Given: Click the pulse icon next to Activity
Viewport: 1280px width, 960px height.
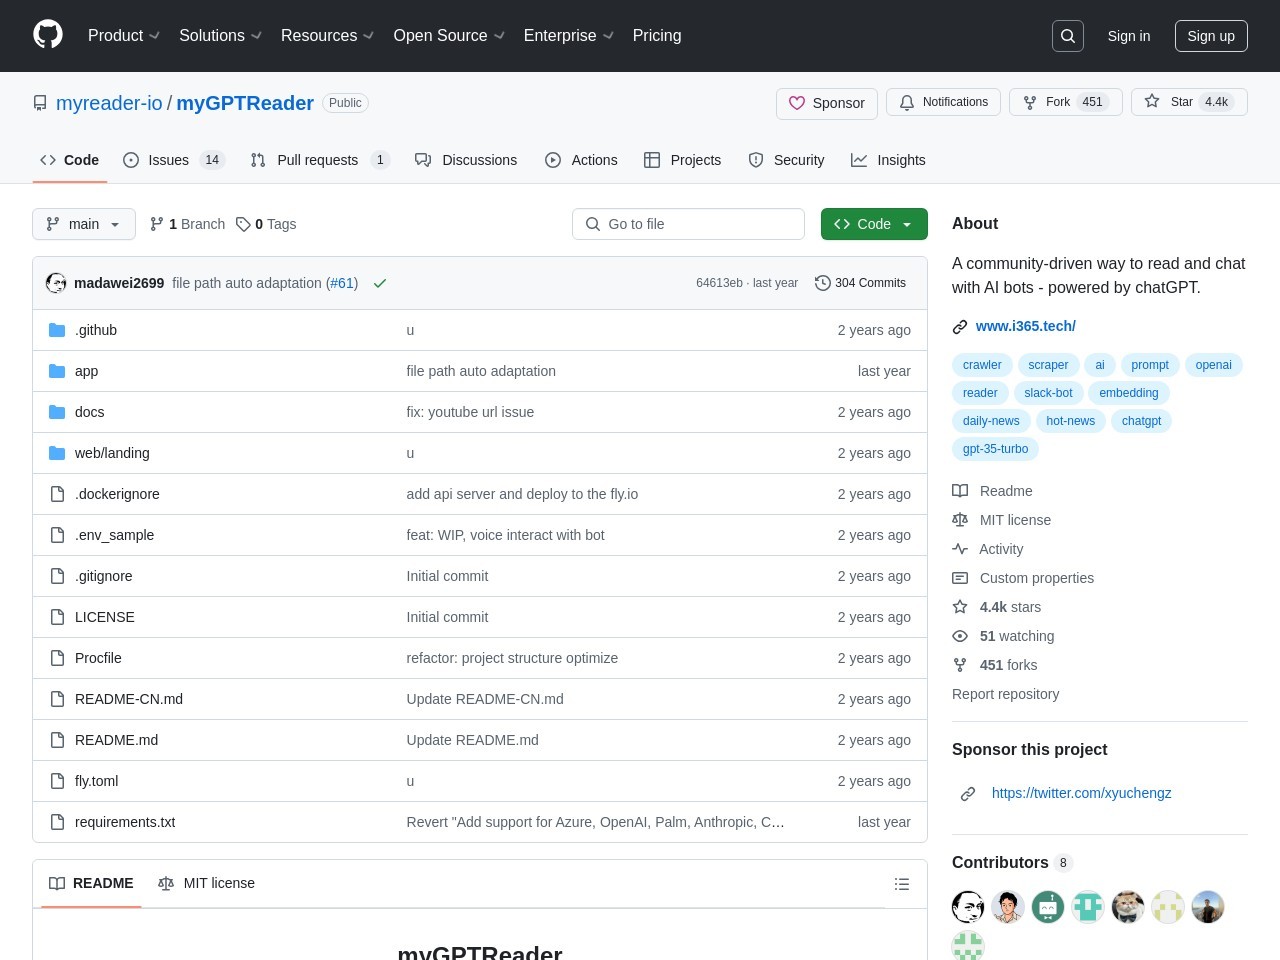Looking at the screenshot, I should point(960,549).
